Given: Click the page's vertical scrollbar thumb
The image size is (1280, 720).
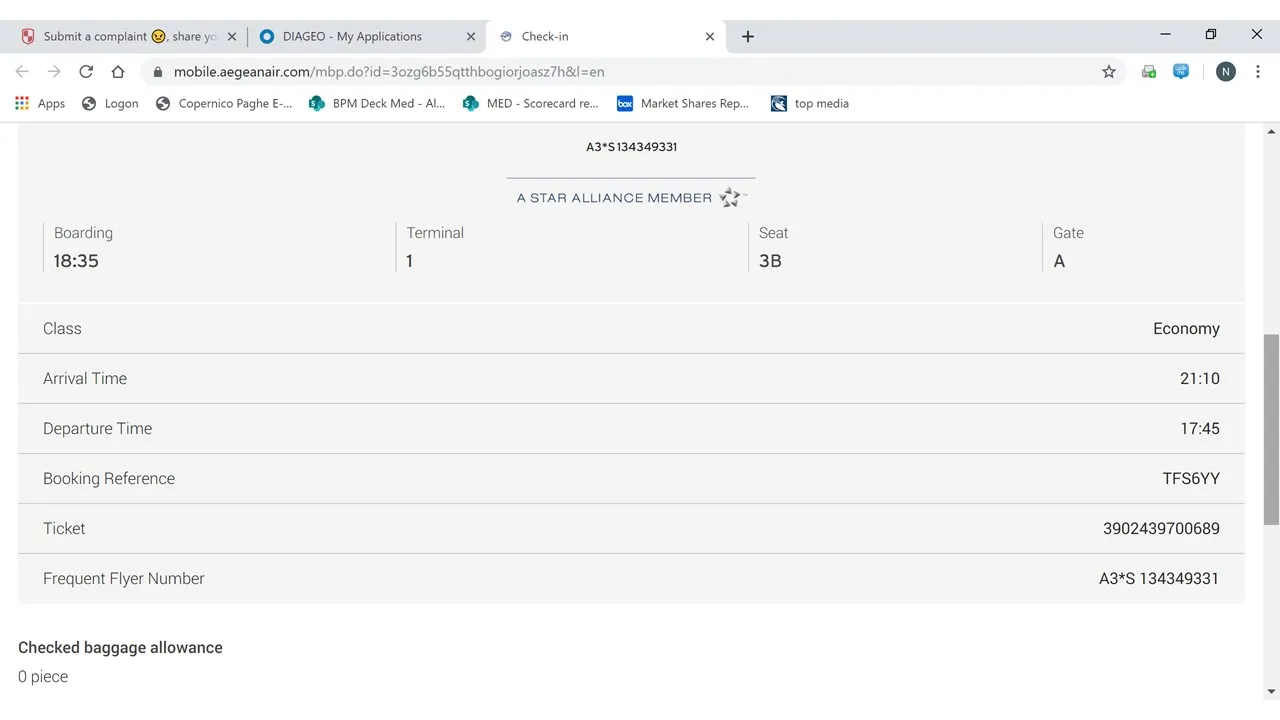Looking at the screenshot, I should pos(1271,430).
